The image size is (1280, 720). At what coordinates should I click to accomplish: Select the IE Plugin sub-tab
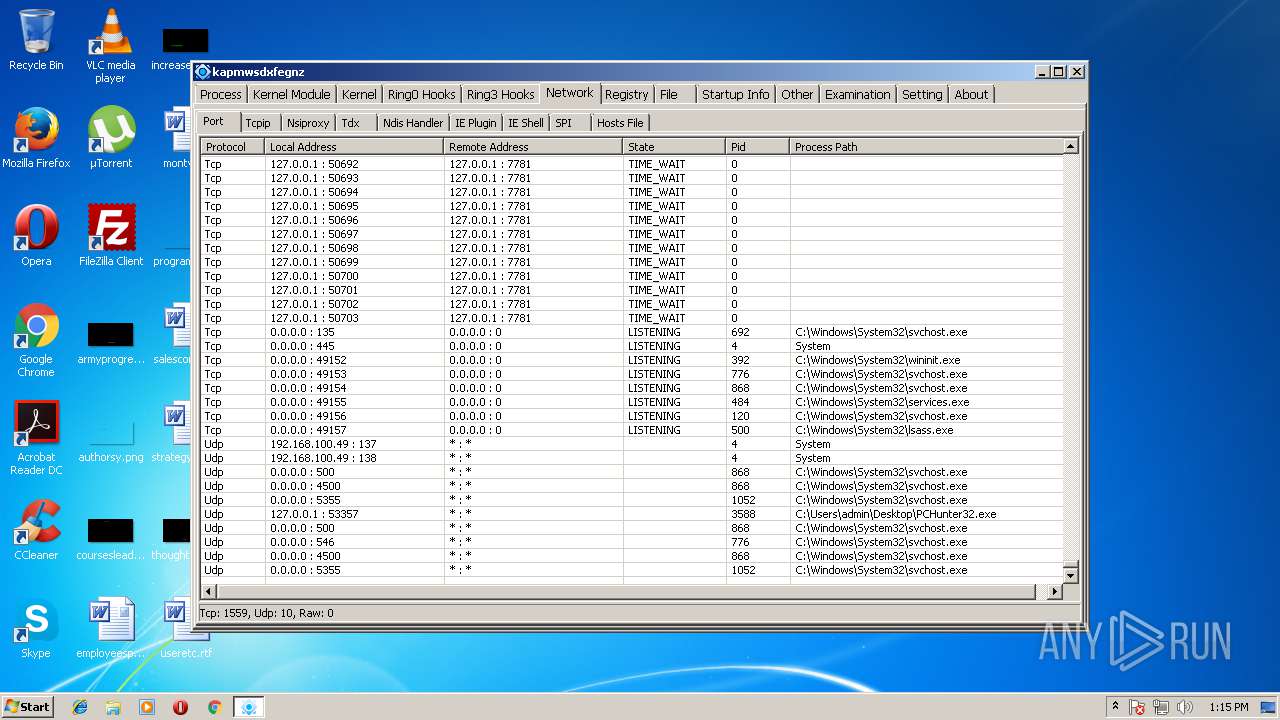pyautogui.click(x=475, y=123)
